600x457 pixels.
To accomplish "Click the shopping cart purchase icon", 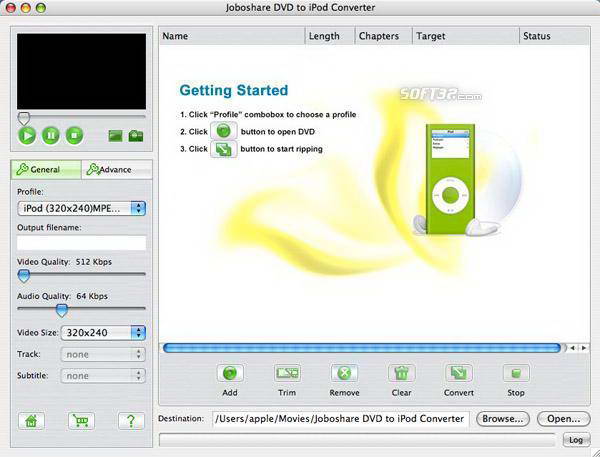I will tap(81, 421).
